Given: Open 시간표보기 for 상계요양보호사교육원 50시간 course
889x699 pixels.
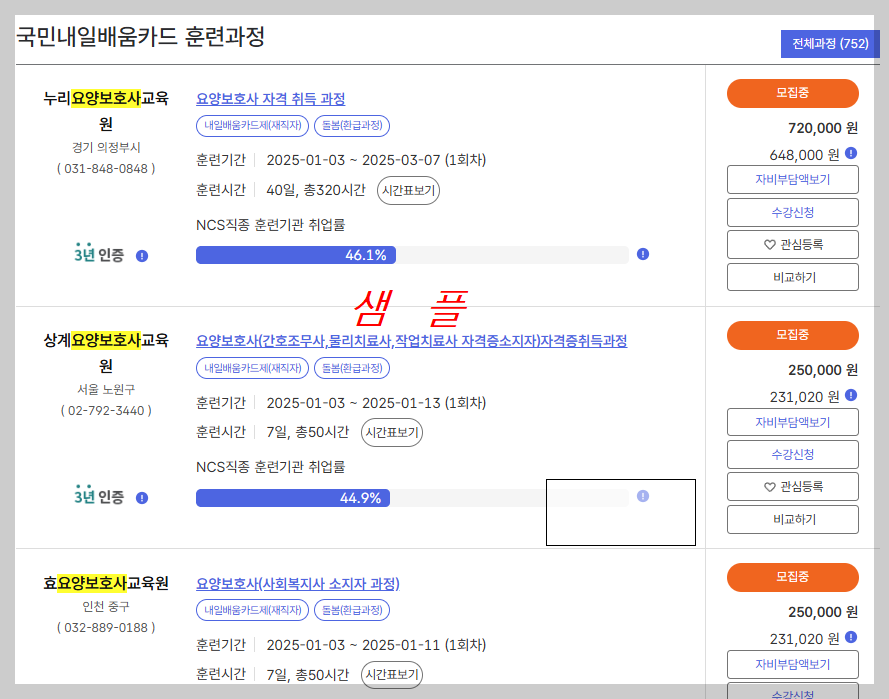Looking at the screenshot, I should tap(392, 433).
